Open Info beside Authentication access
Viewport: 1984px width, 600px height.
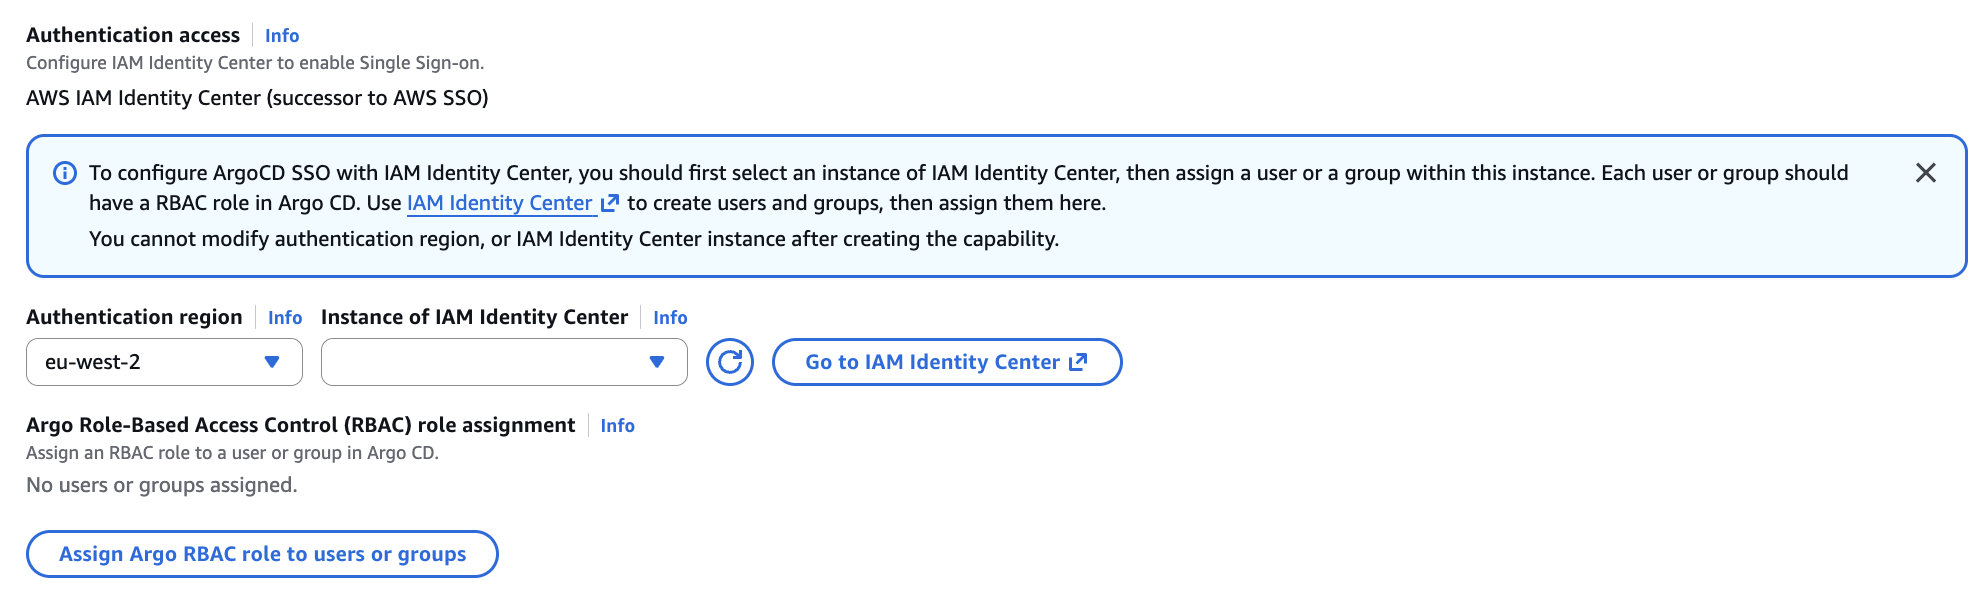point(281,35)
